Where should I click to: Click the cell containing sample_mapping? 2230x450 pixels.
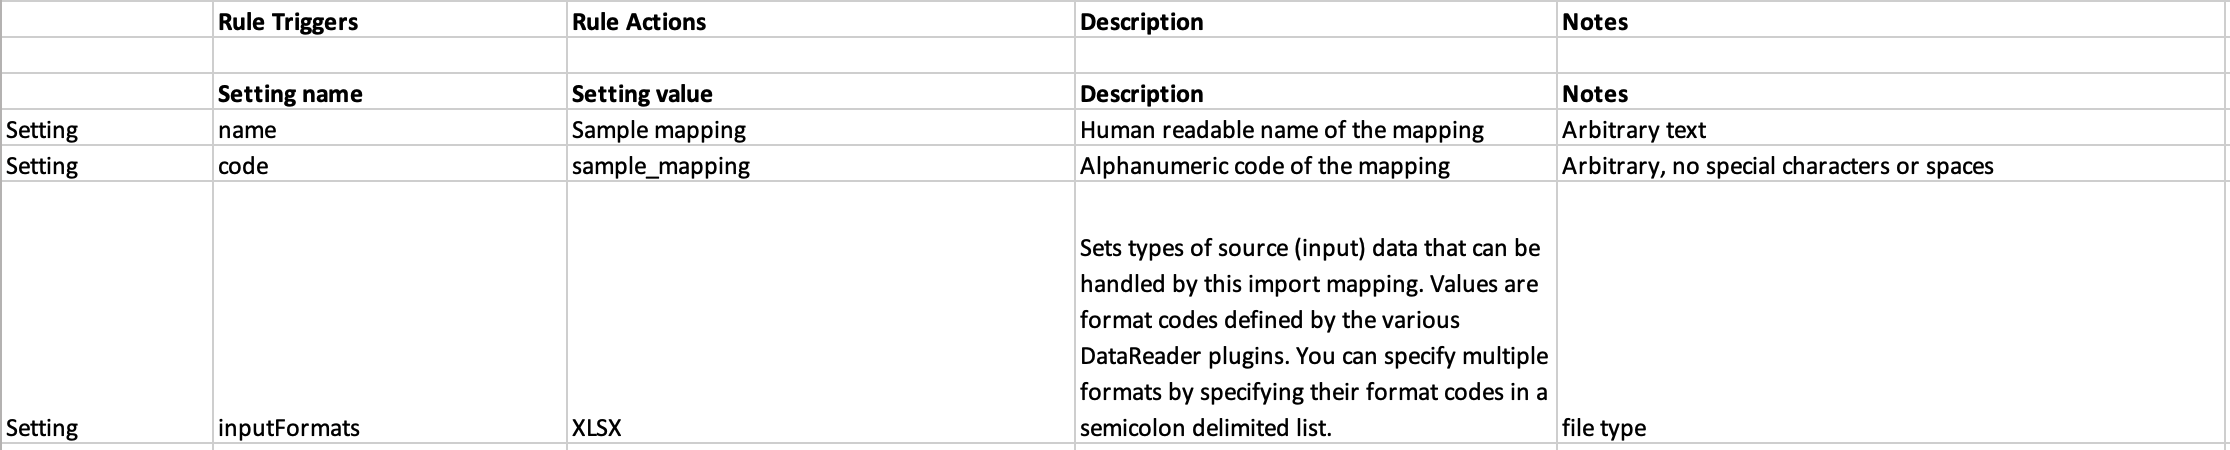[x=821, y=164]
